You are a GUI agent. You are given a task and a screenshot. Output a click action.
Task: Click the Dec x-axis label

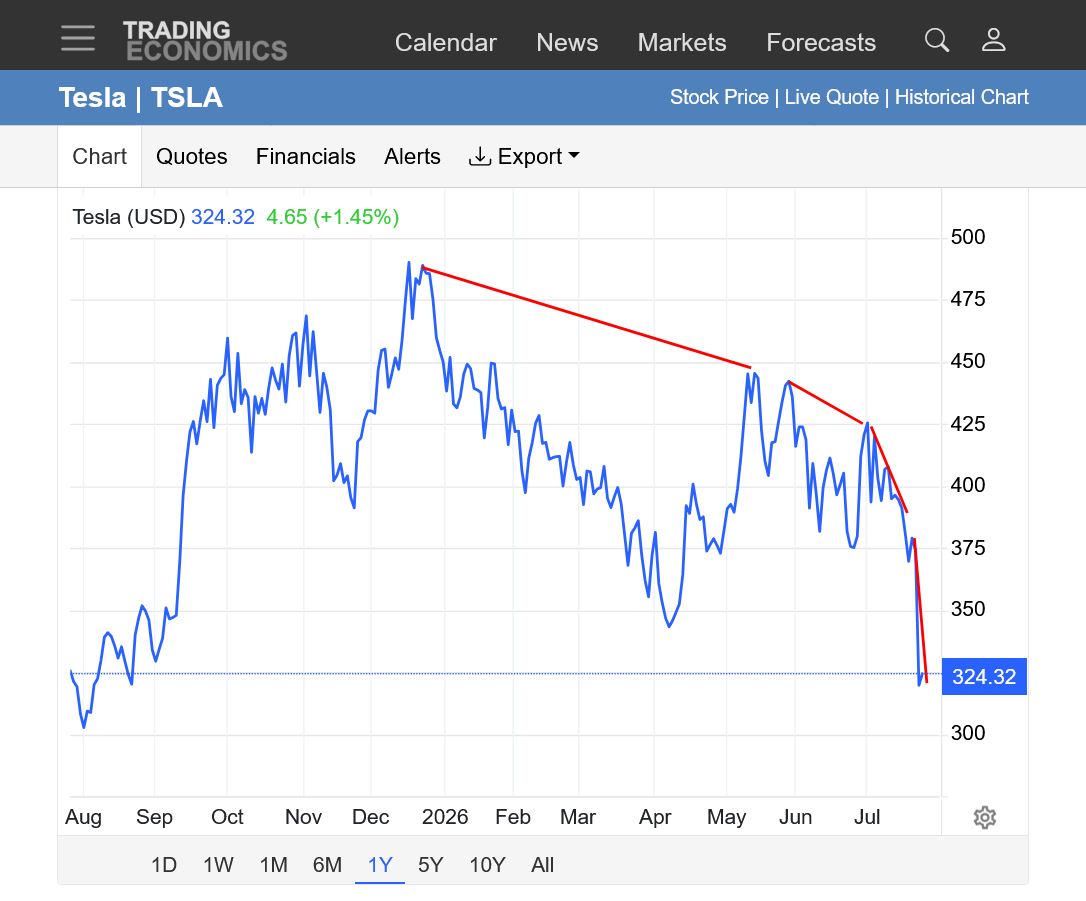[371, 817]
